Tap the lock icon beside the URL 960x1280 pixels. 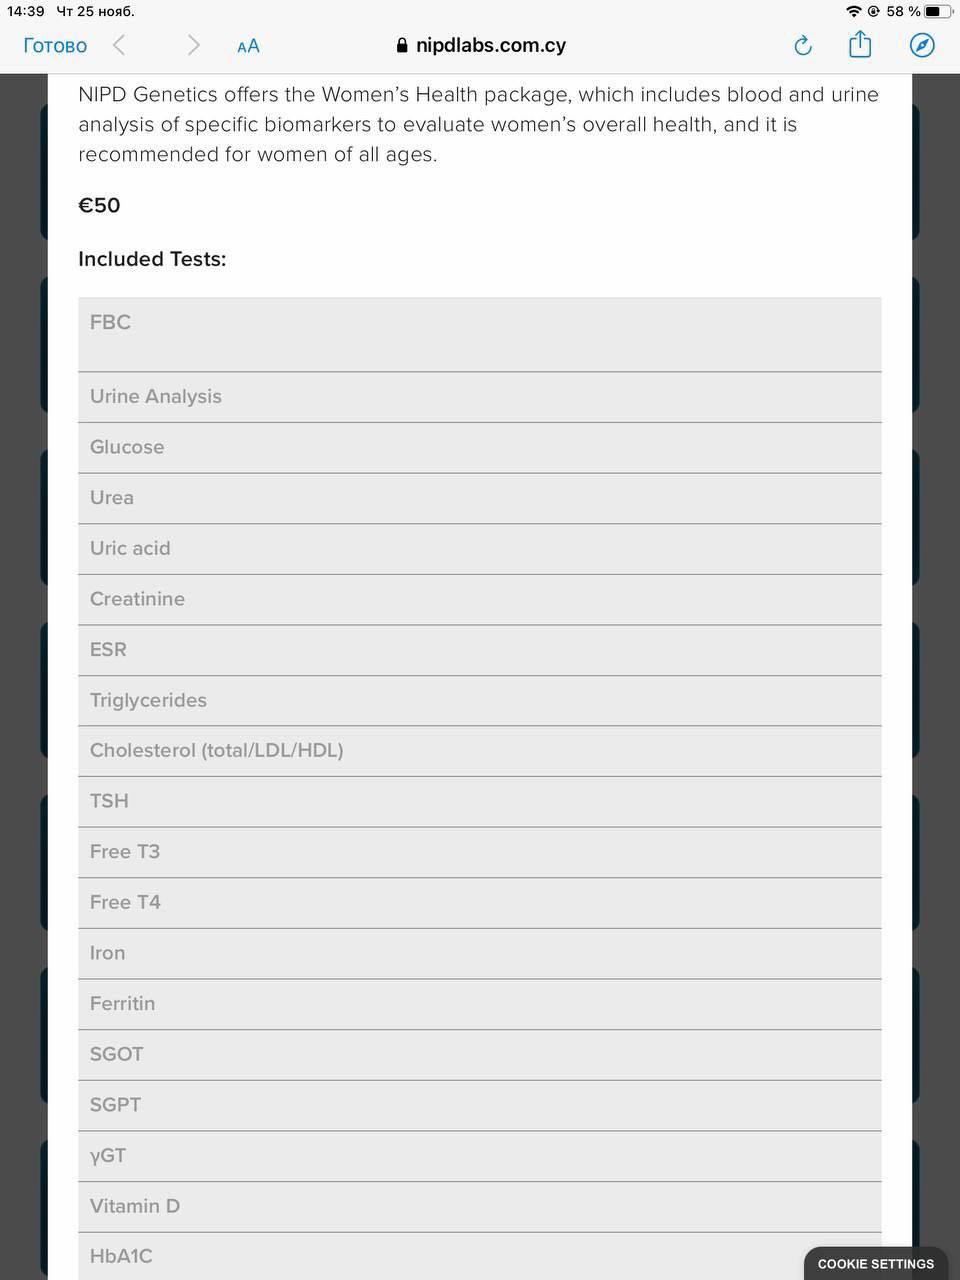403,46
